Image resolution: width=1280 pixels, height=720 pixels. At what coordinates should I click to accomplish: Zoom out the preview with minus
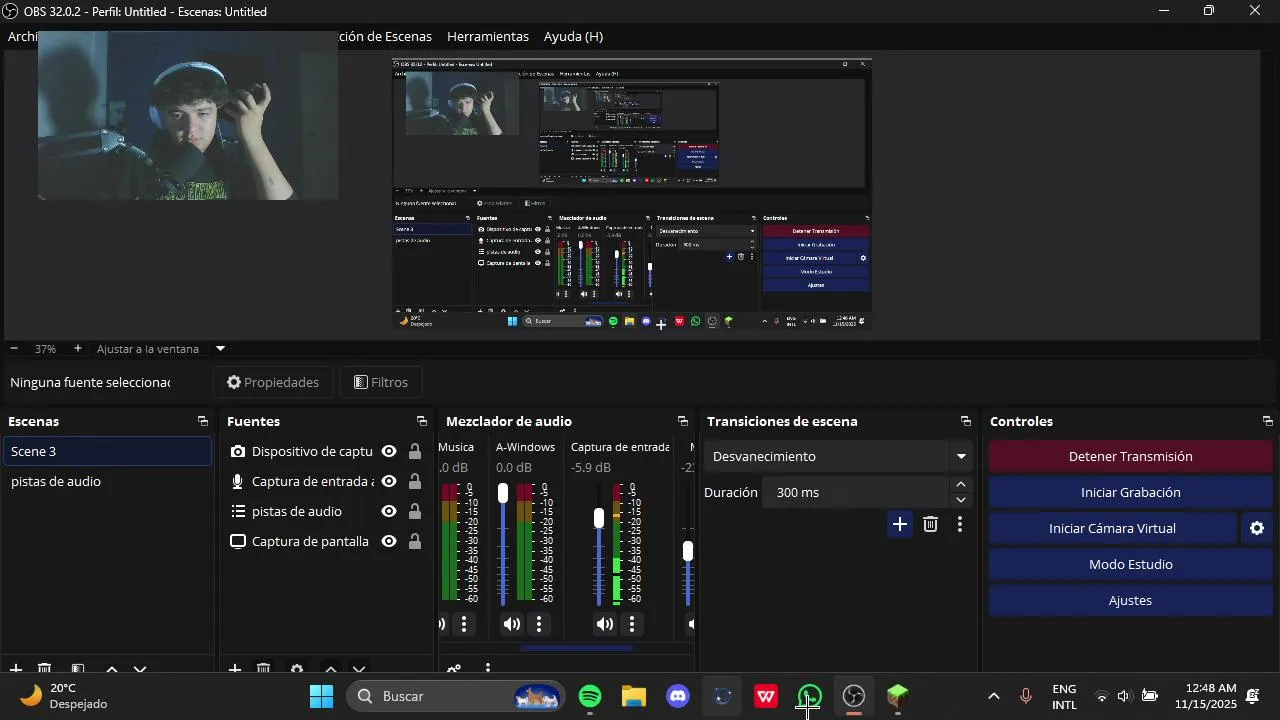click(x=14, y=349)
